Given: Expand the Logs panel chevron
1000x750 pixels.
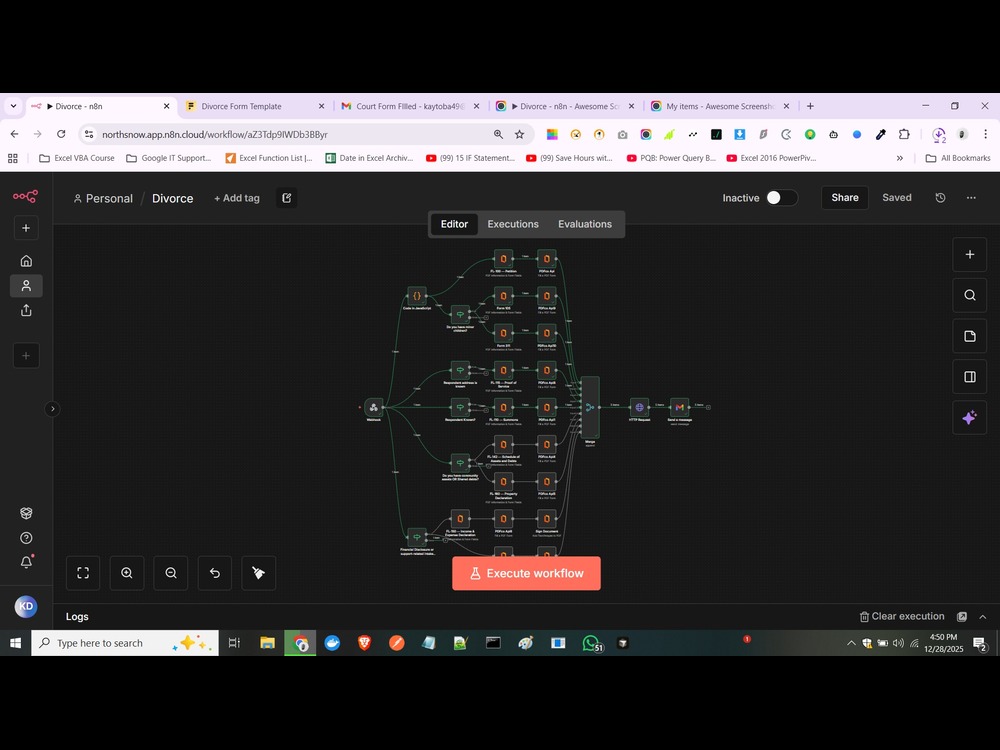Looking at the screenshot, I should pos(983,617).
